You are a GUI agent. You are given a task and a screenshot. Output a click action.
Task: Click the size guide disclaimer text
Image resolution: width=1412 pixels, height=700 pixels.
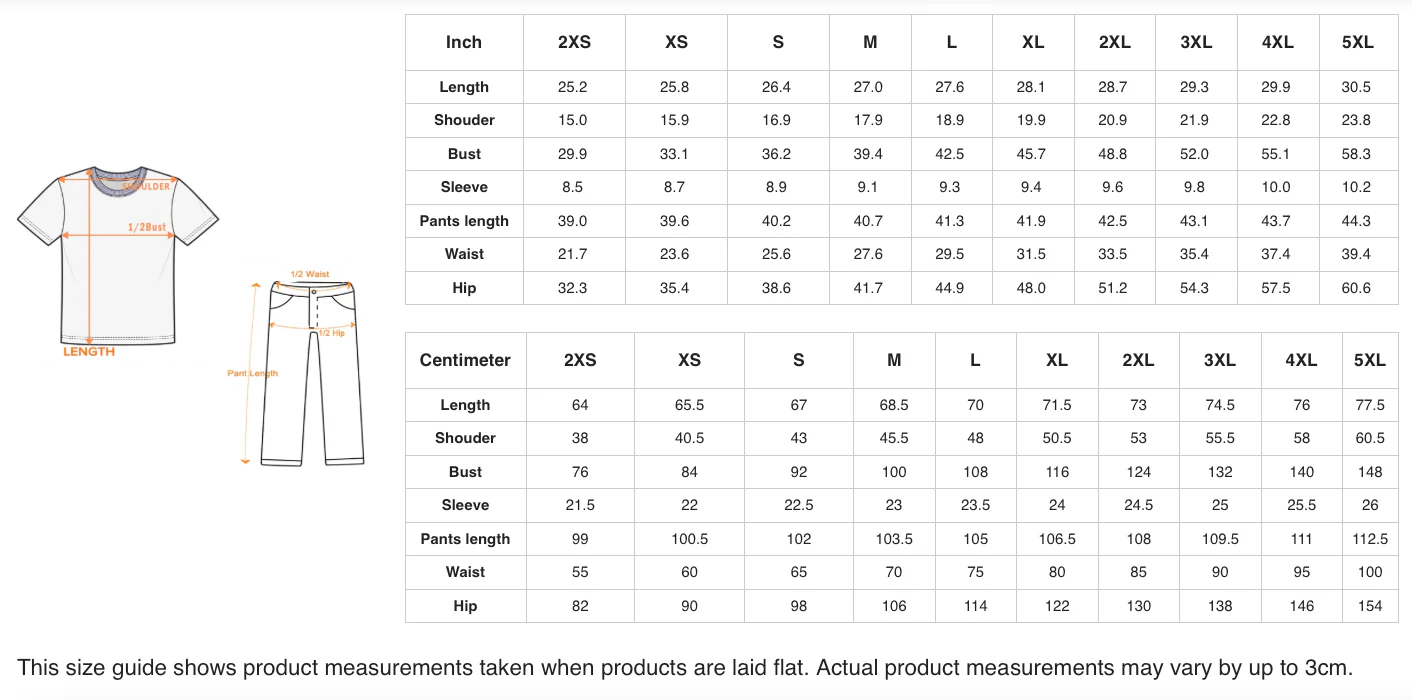pyautogui.click(x=685, y=668)
